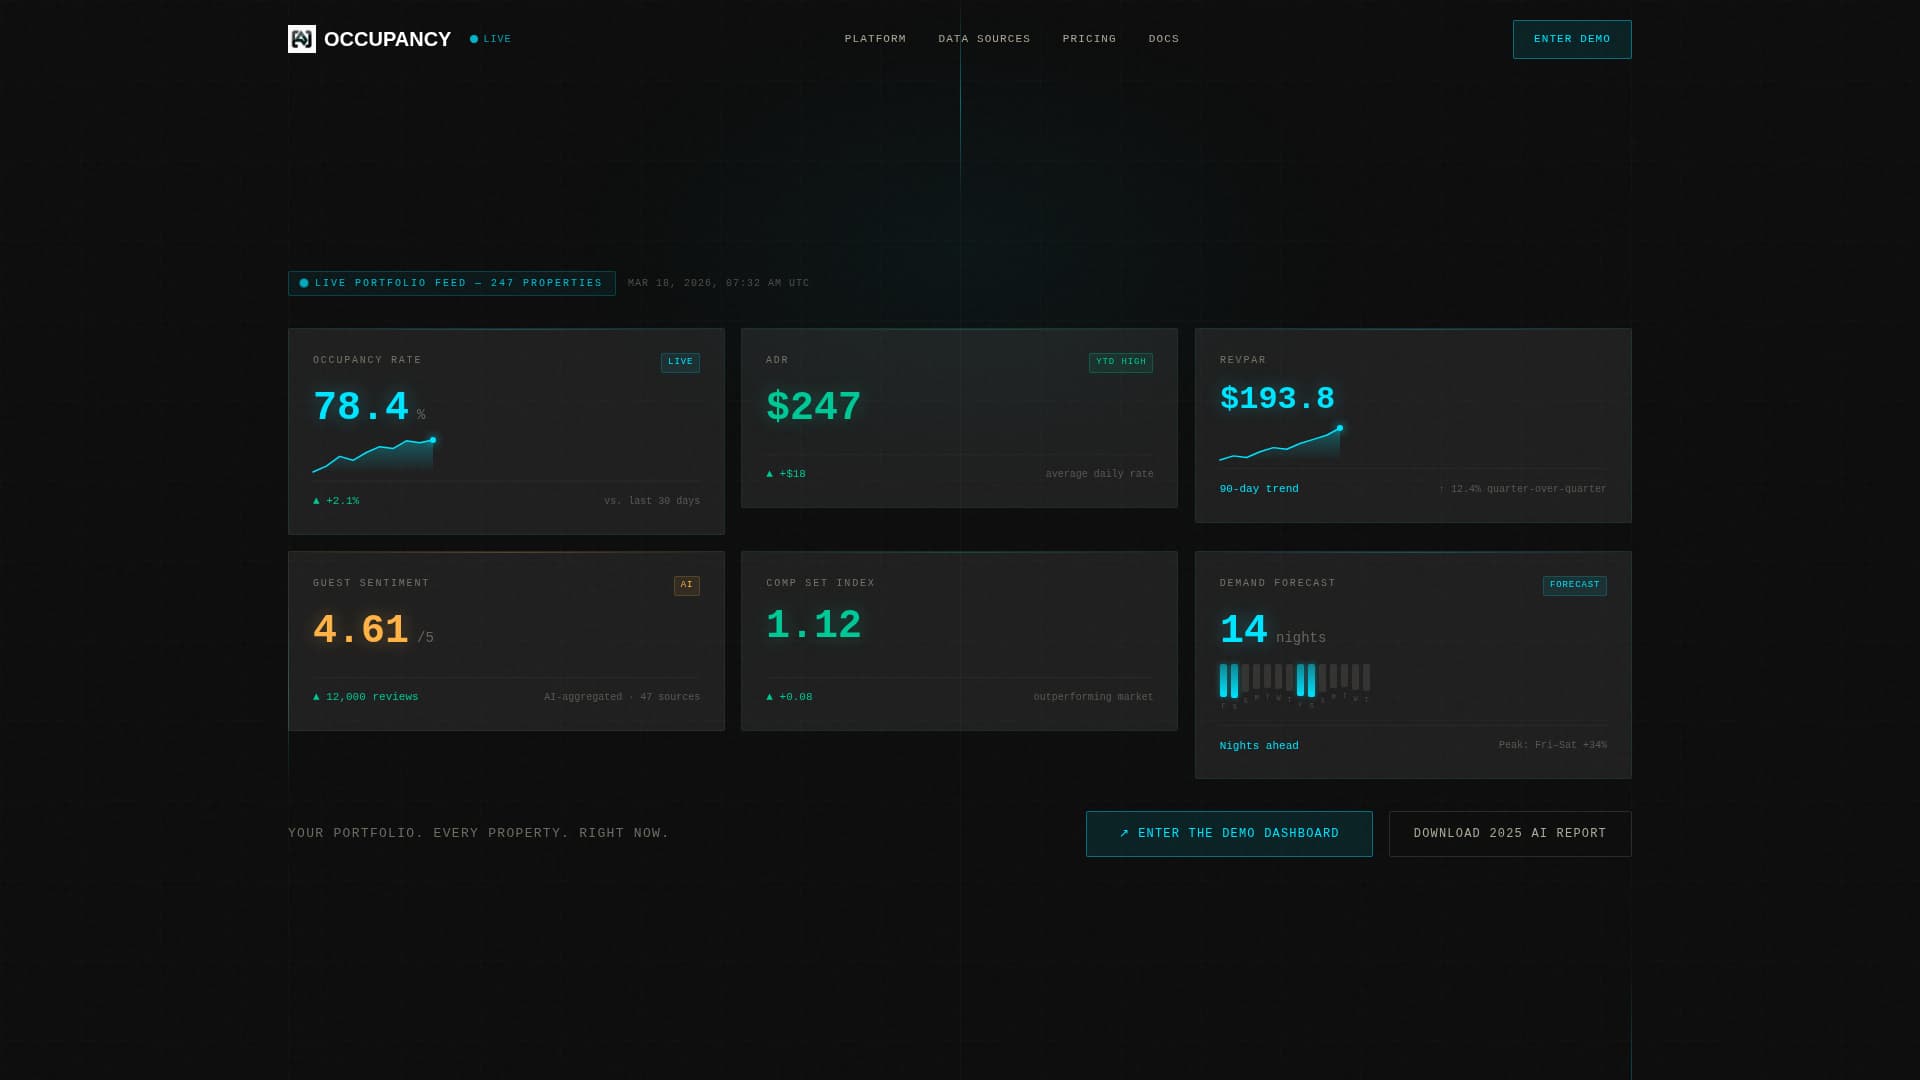Image resolution: width=1920 pixels, height=1080 pixels.
Task: Click the Live Portfolio Feed badge
Action: (x=452, y=283)
